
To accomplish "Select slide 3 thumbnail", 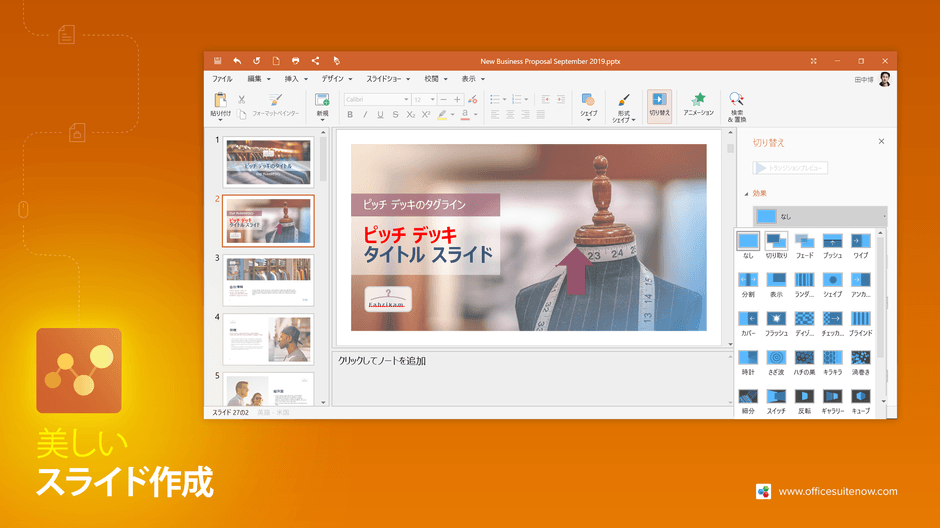I will coord(268,280).
